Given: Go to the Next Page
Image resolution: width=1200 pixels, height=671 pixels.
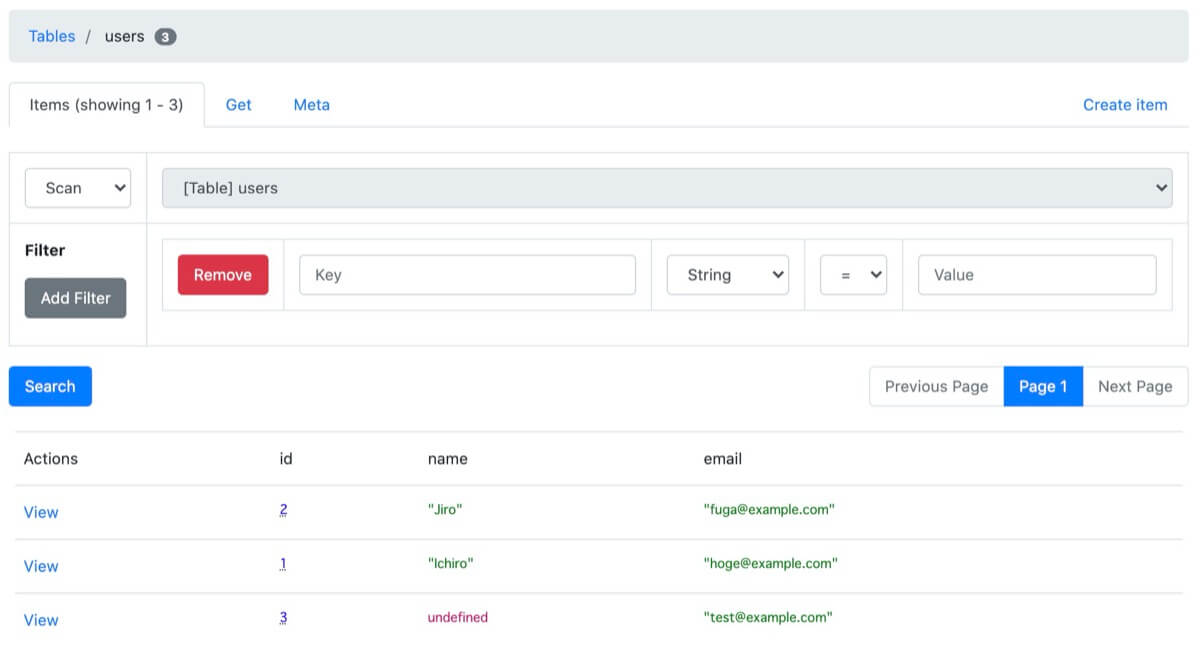Looking at the screenshot, I should [x=1135, y=386].
